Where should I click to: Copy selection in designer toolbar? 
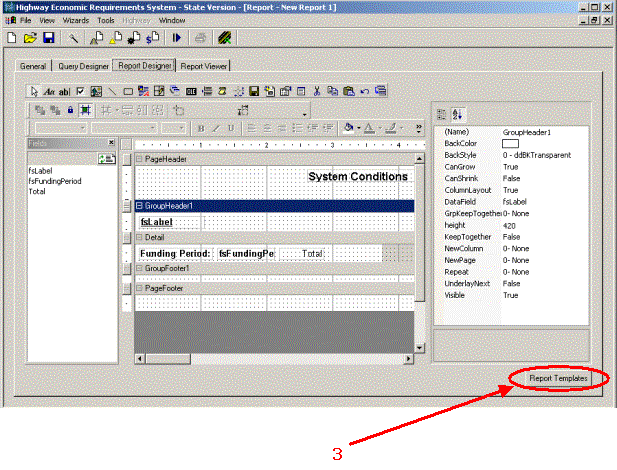[333, 91]
